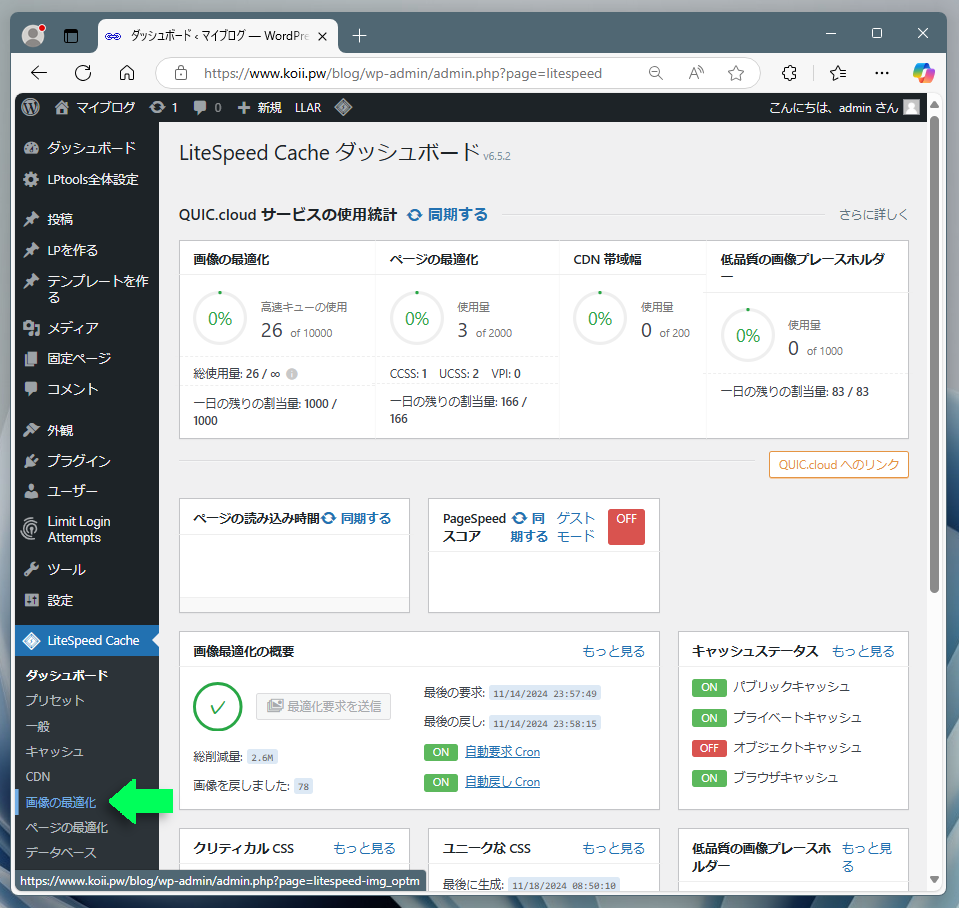Viewport: 959px width, 908px height.
Task: Click the sync icon beside ページの読み込み時間
Action: 329,518
